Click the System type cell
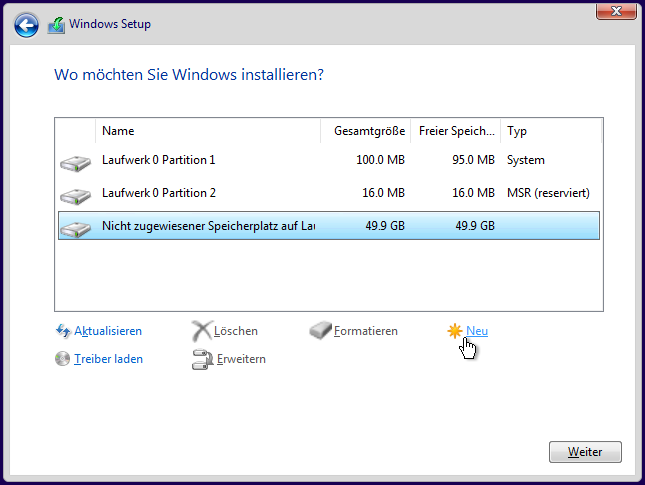 click(x=526, y=160)
